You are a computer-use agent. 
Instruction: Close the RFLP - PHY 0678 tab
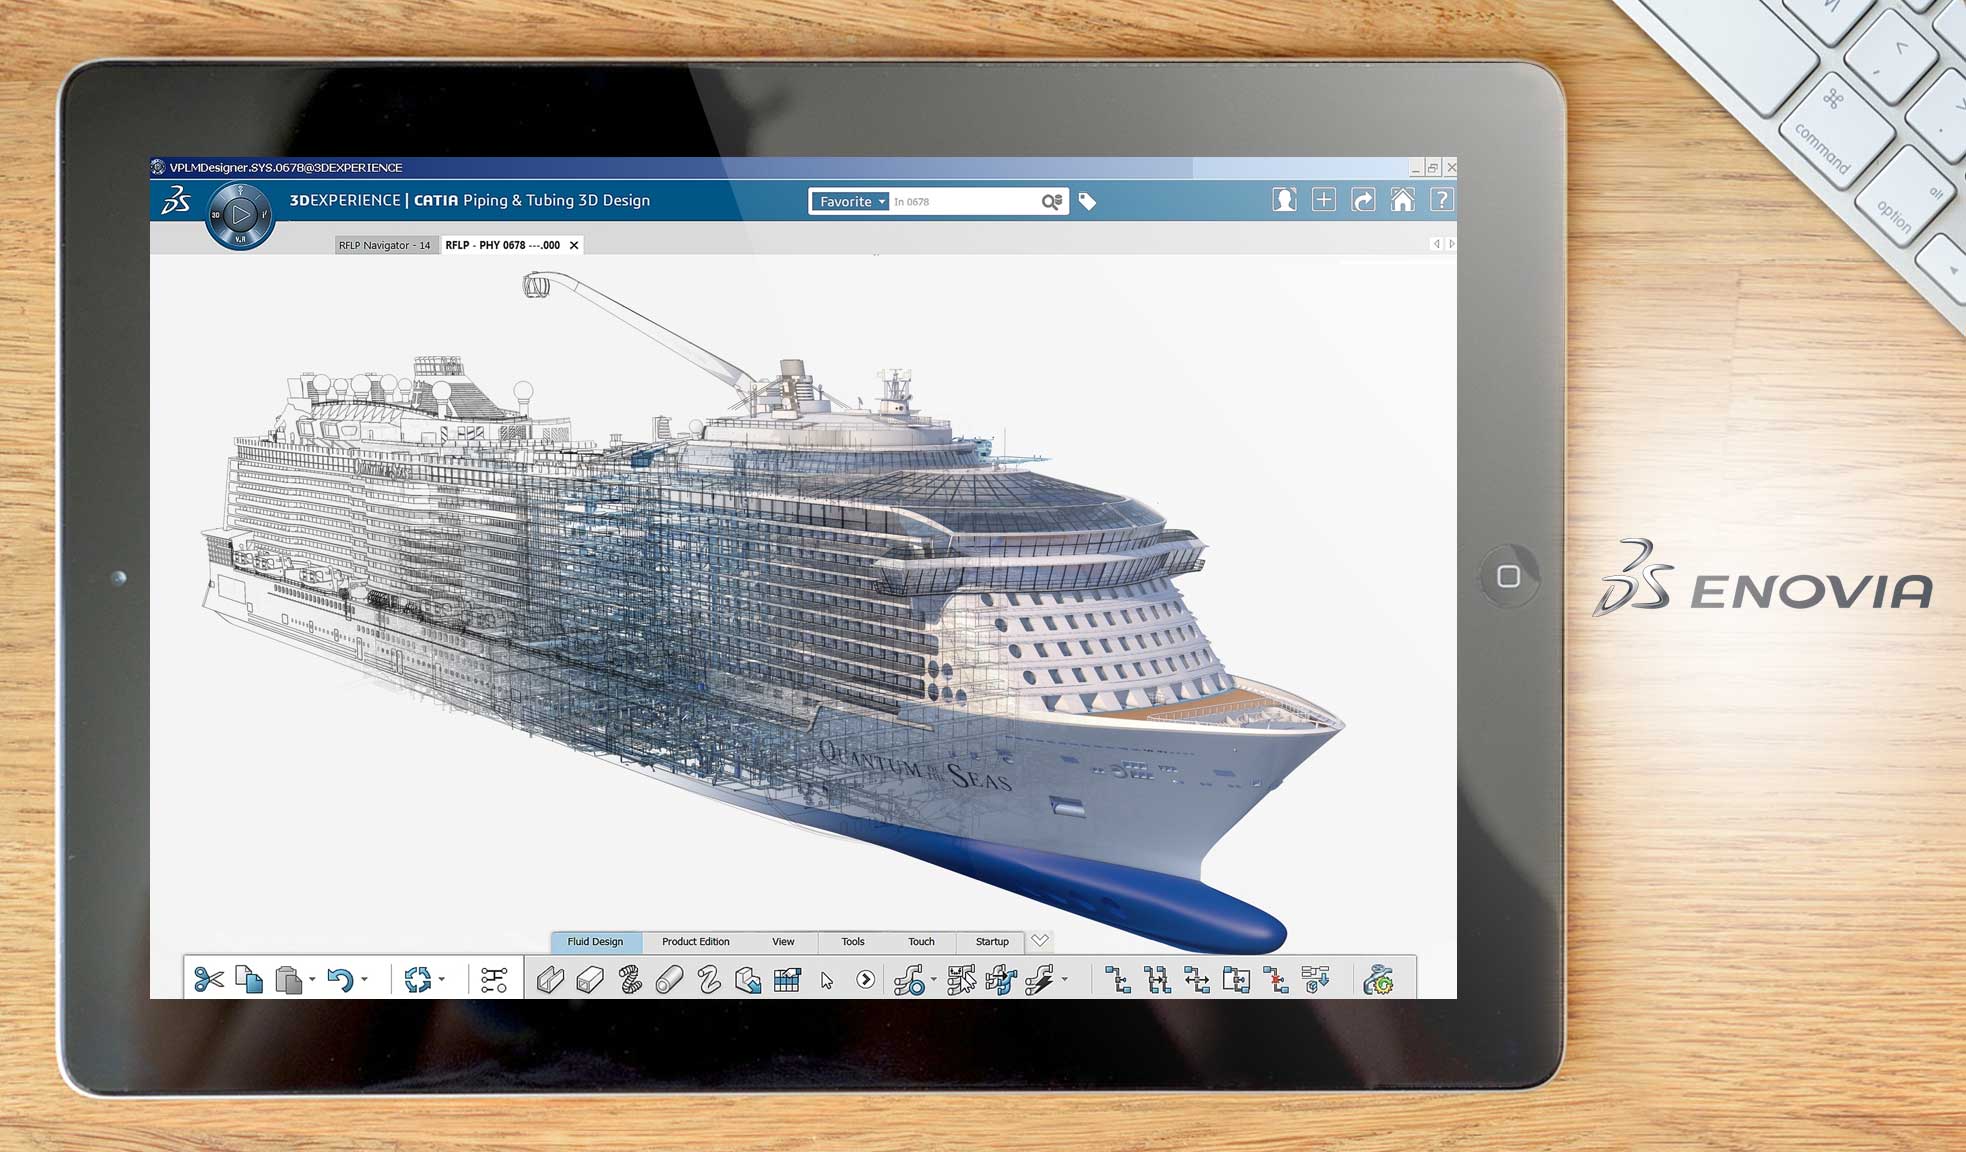[573, 244]
